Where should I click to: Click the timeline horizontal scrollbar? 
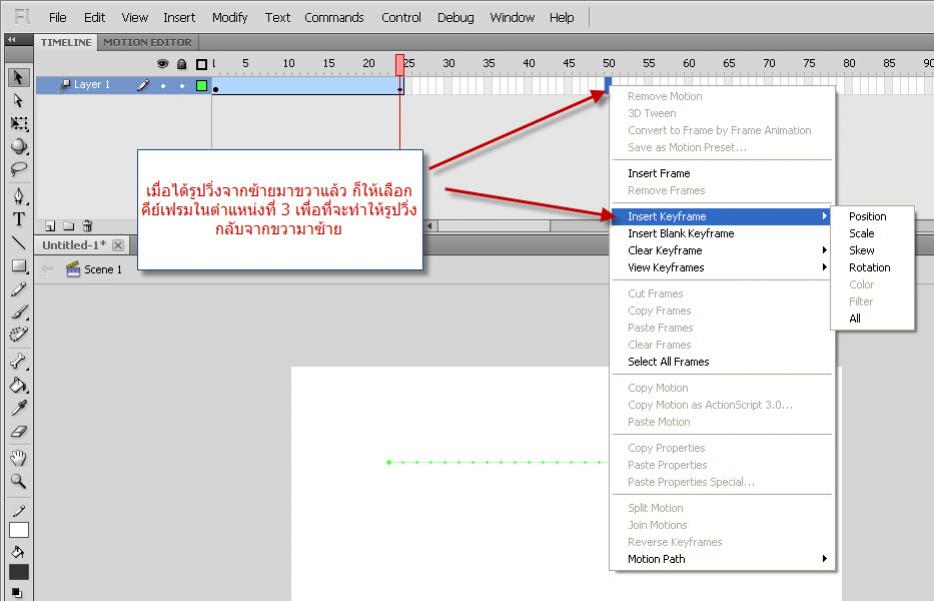point(494,226)
